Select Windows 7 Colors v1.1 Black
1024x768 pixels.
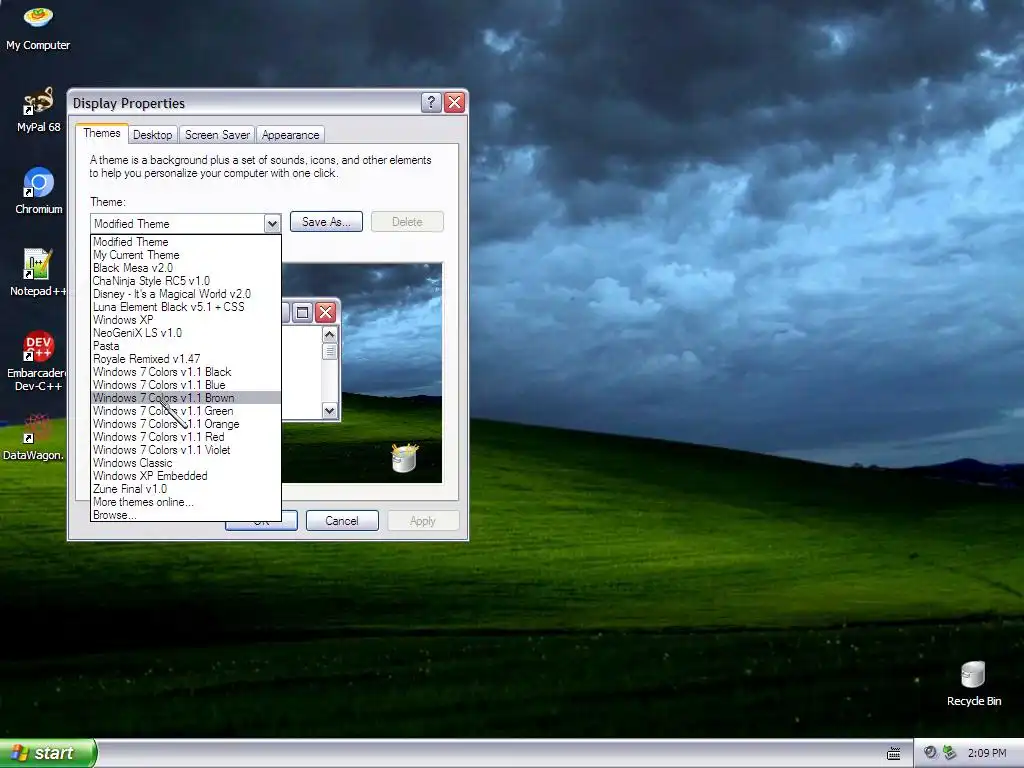(x=185, y=372)
